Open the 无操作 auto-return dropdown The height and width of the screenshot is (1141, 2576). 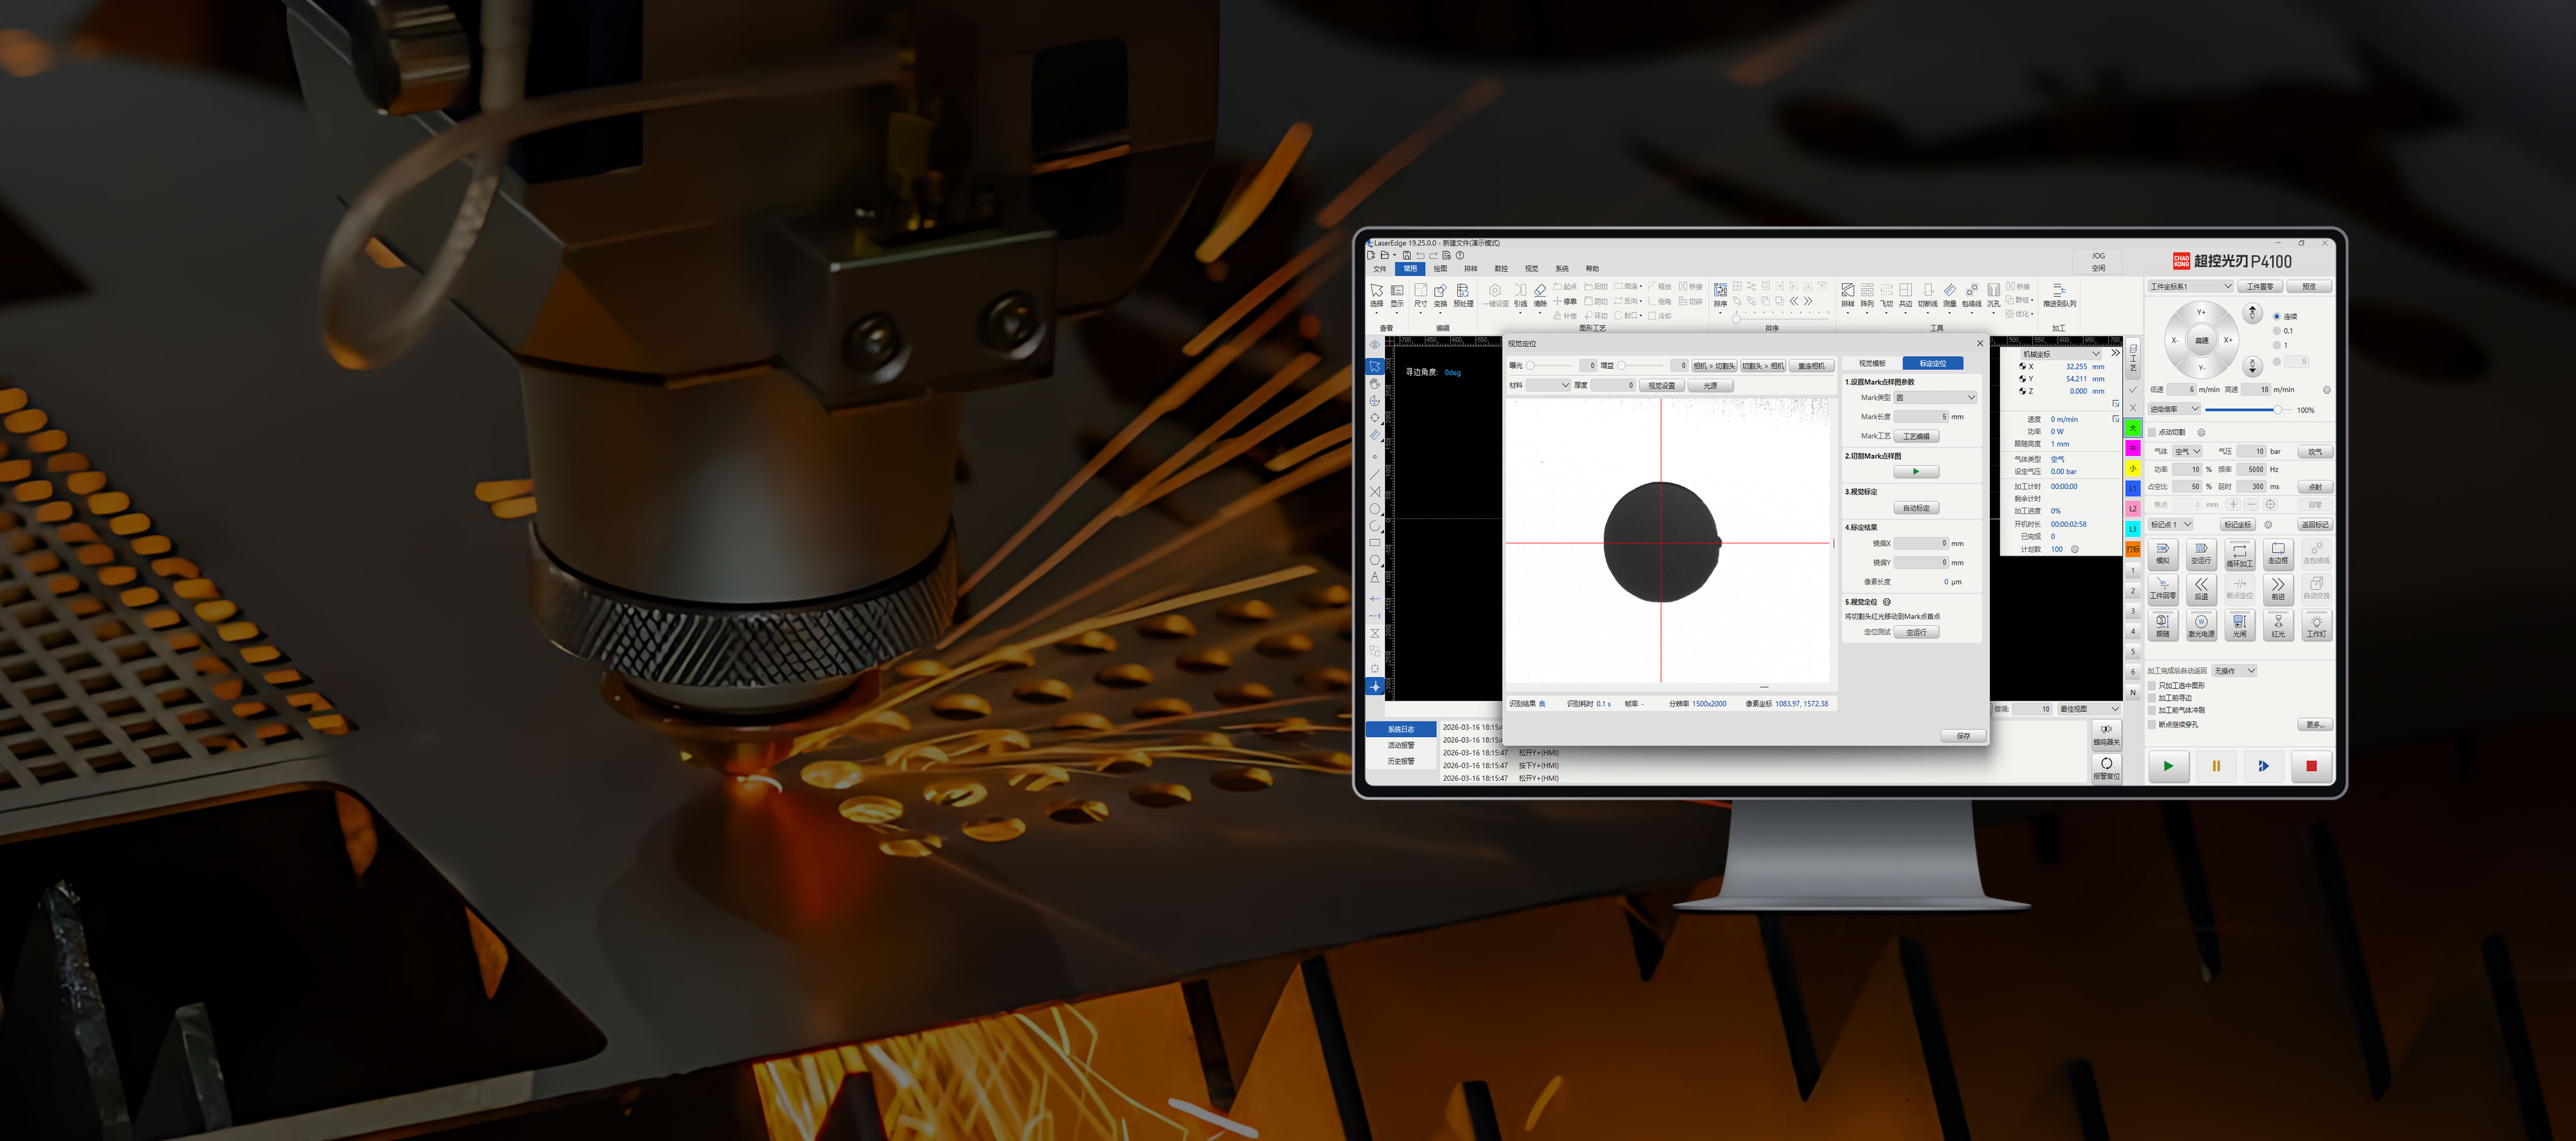pyautogui.click(x=2234, y=671)
